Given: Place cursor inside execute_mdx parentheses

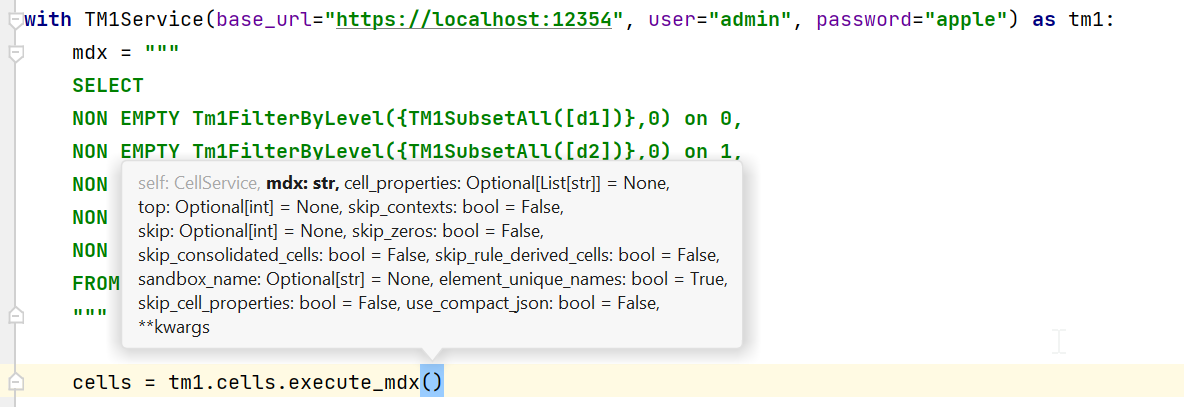Looking at the screenshot, I should click(432, 383).
